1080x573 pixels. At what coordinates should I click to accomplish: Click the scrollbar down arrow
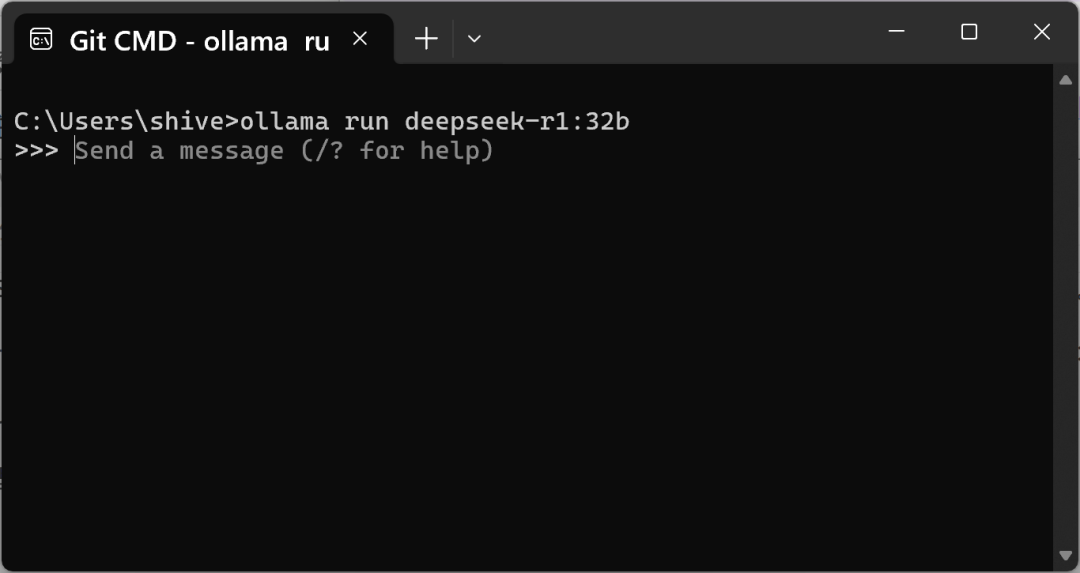pos(1065,555)
